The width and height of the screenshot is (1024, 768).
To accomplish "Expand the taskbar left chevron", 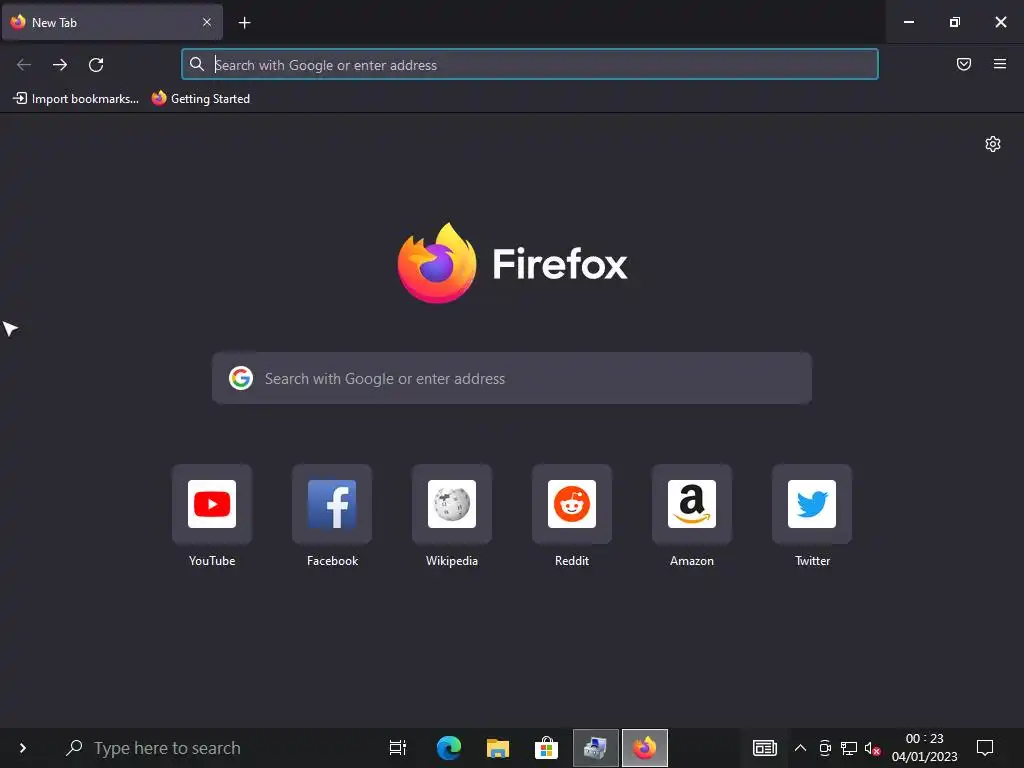I will pyautogui.click(x=23, y=748).
